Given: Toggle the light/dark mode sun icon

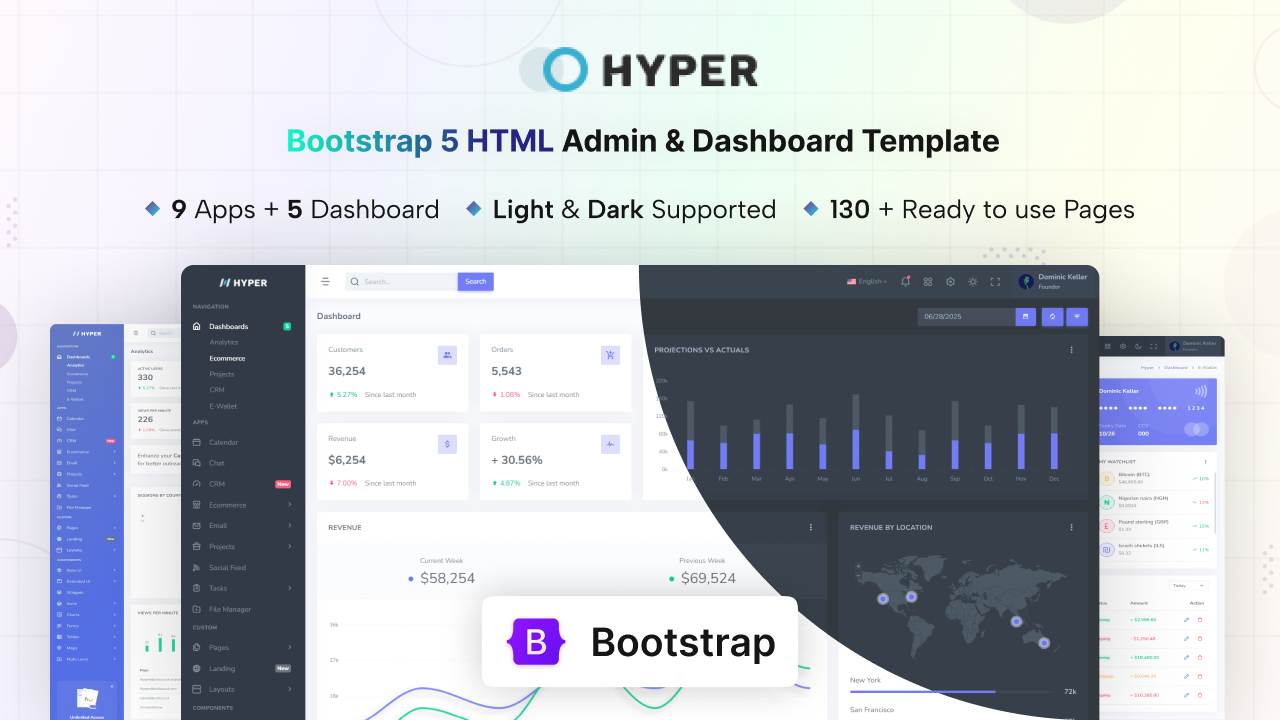Looking at the screenshot, I should point(972,282).
